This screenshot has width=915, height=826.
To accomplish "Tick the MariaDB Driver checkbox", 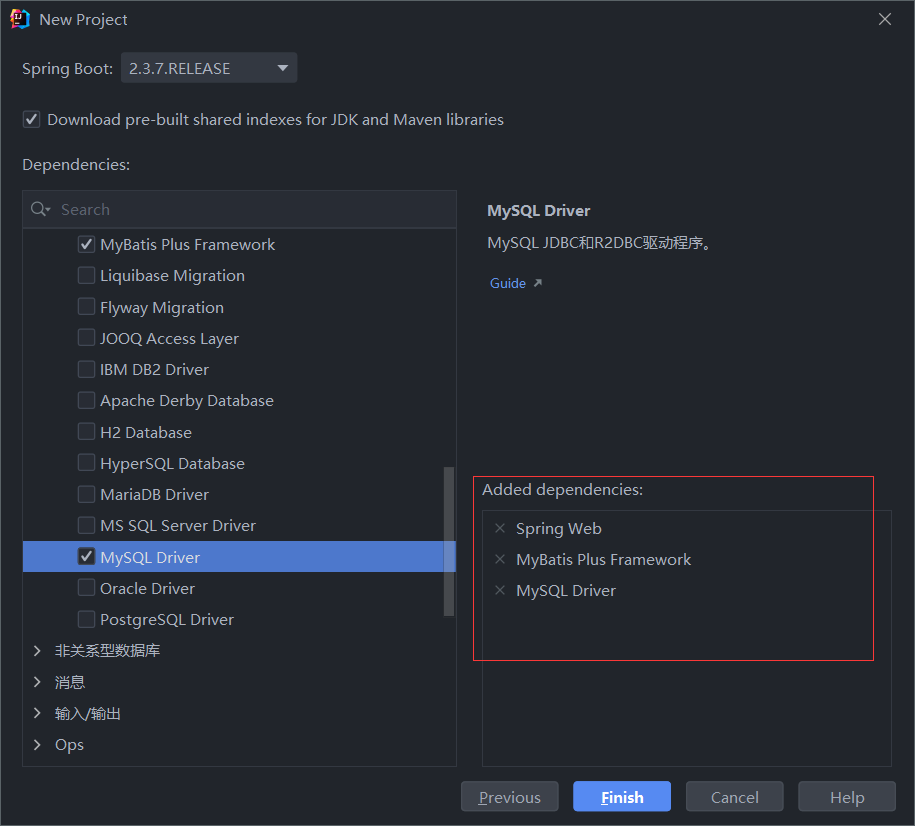I will tap(86, 494).
